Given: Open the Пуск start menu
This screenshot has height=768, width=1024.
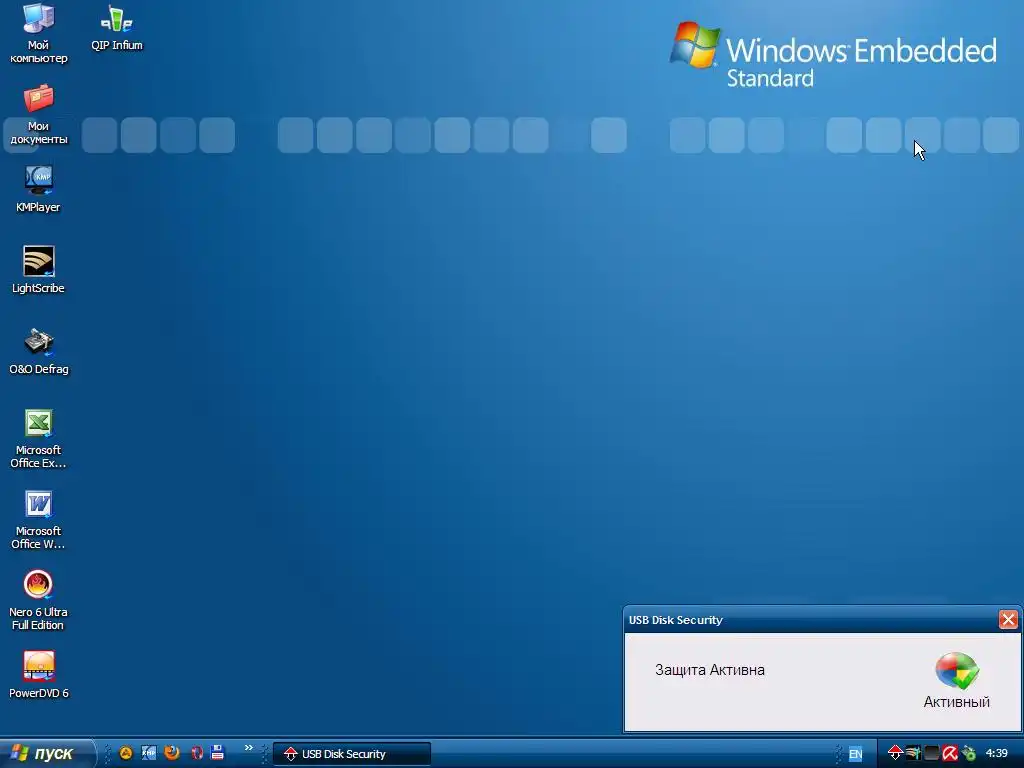Looking at the screenshot, I should pyautogui.click(x=46, y=753).
